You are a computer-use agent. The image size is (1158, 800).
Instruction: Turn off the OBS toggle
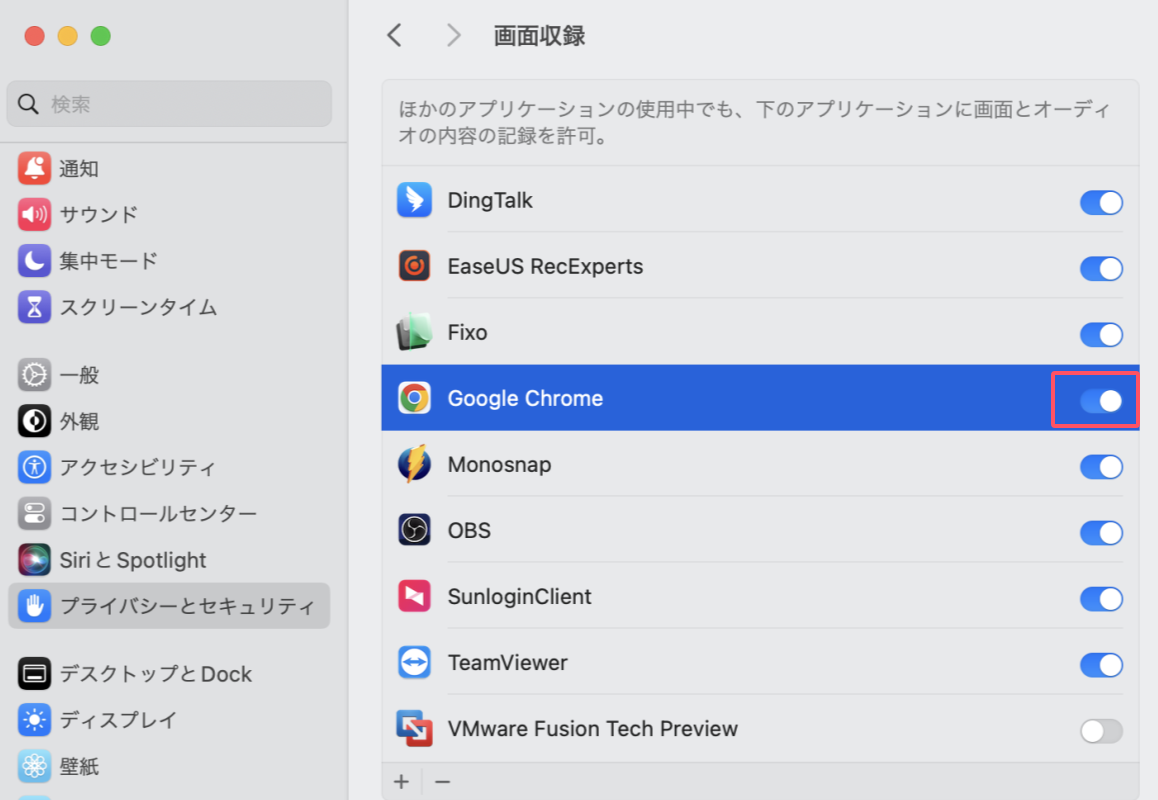tap(1101, 533)
